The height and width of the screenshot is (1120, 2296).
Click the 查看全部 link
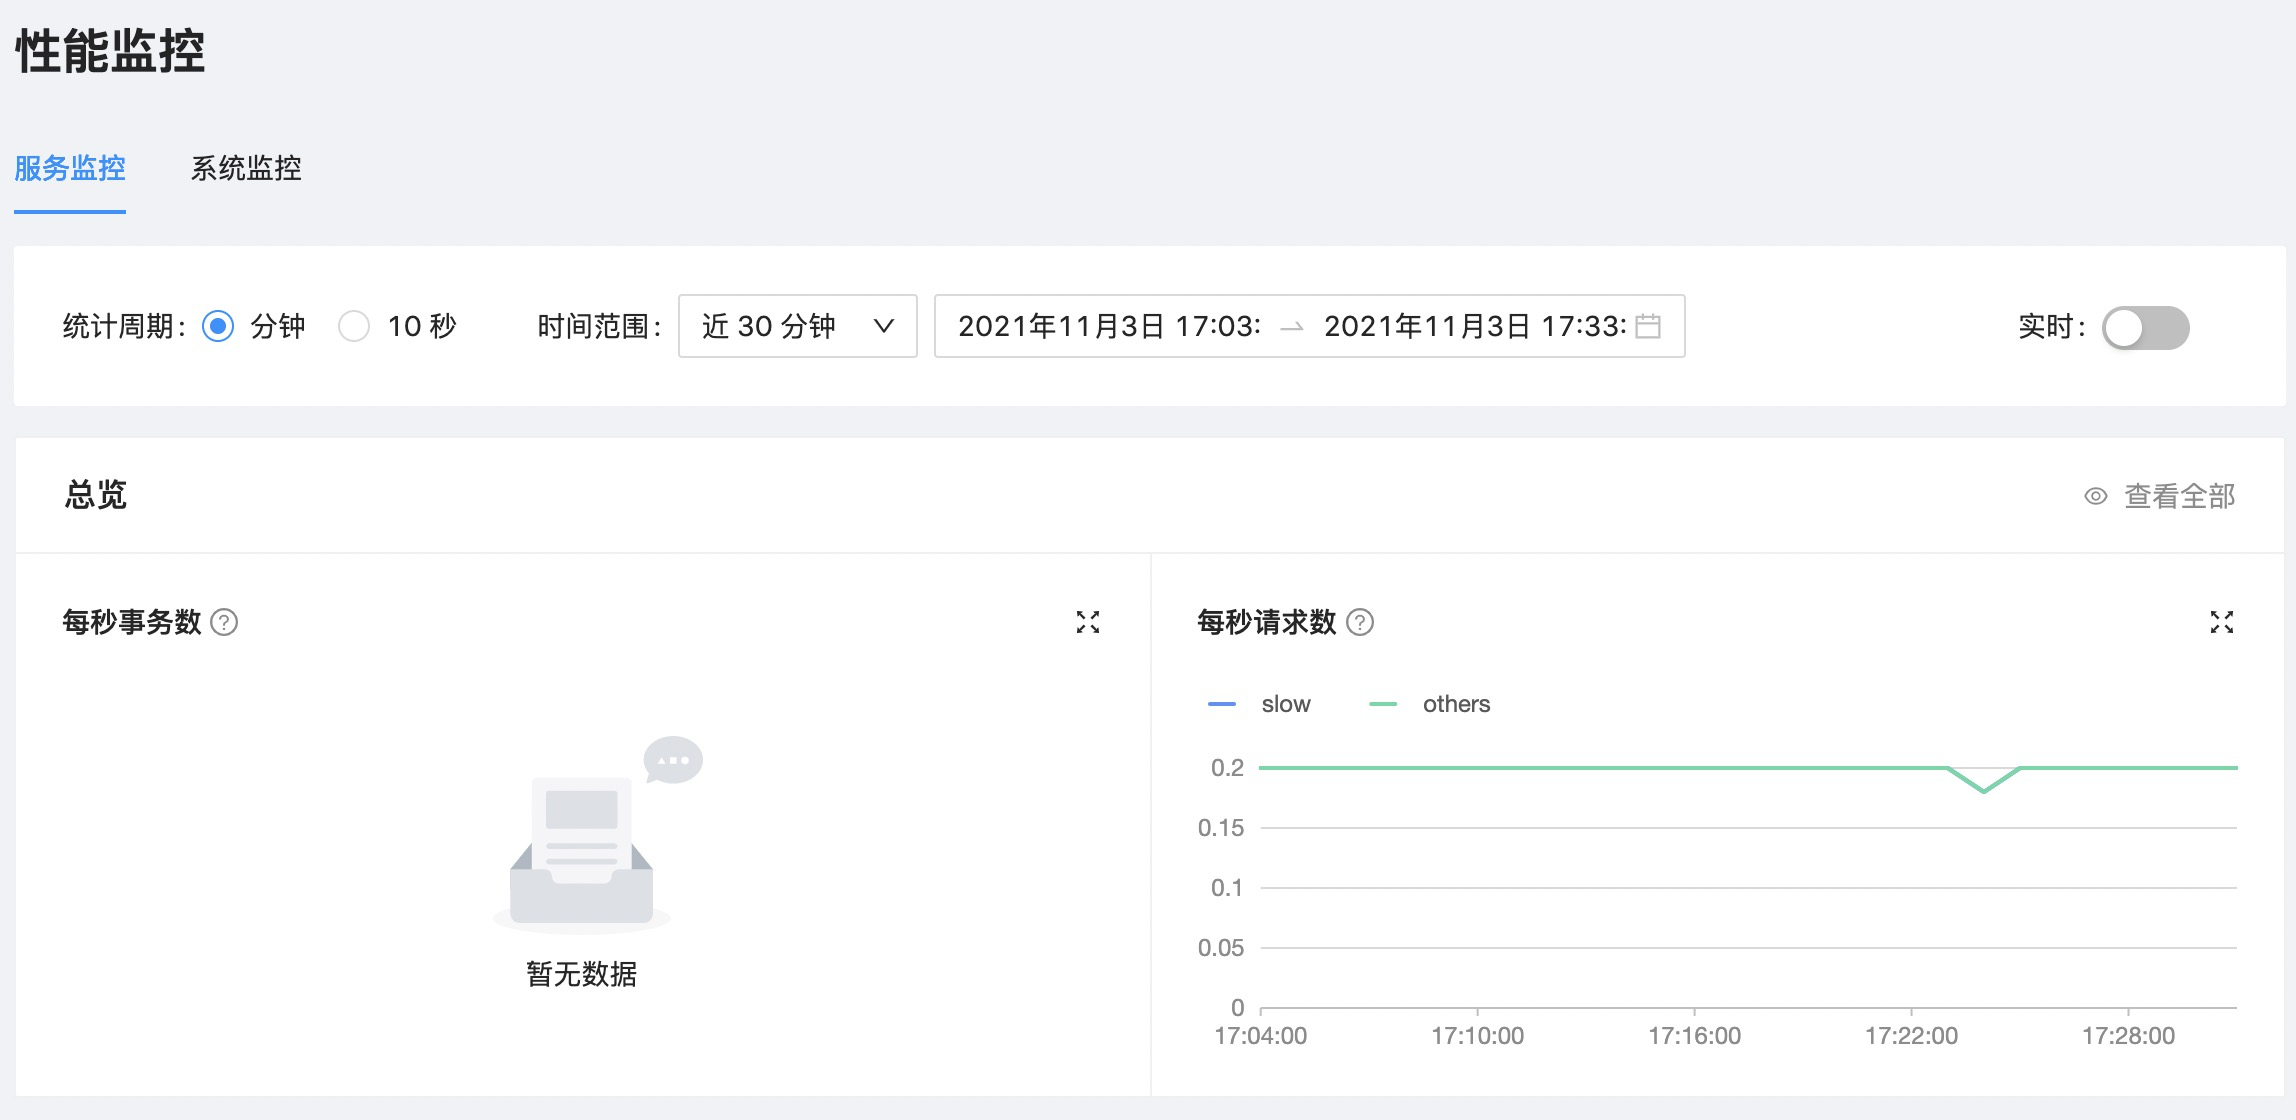(2179, 496)
